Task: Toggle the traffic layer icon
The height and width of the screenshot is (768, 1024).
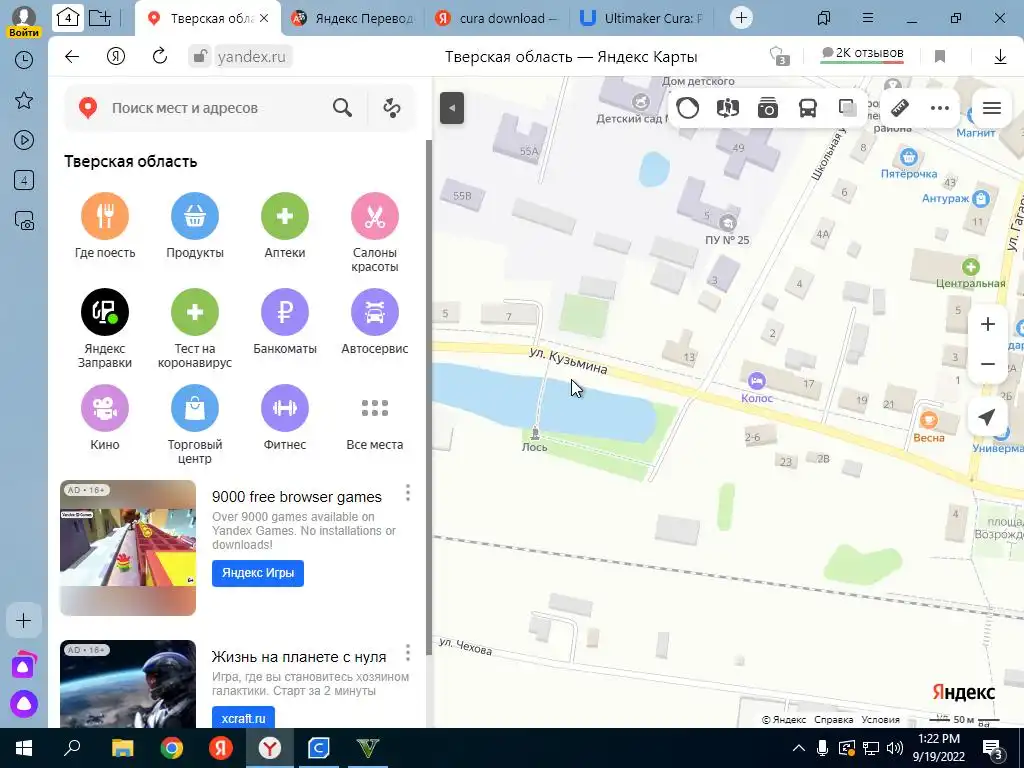Action: pyautogui.click(x=687, y=108)
